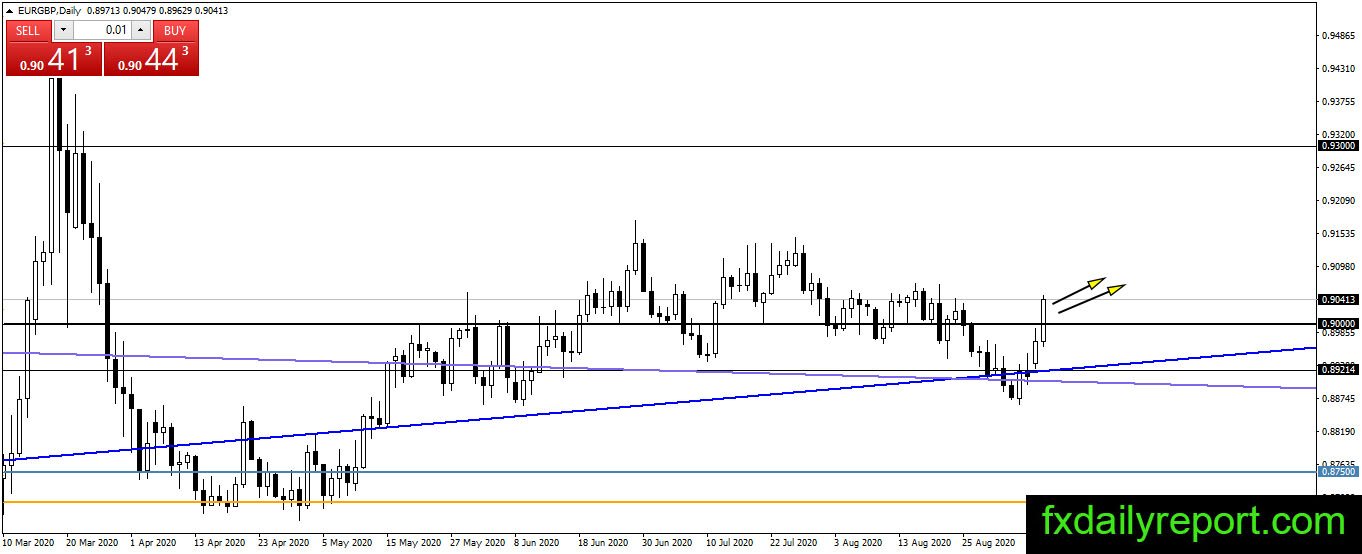Select the lower yellow arrow object
The height and width of the screenshot is (554, 1362).
coord(1092,298)
